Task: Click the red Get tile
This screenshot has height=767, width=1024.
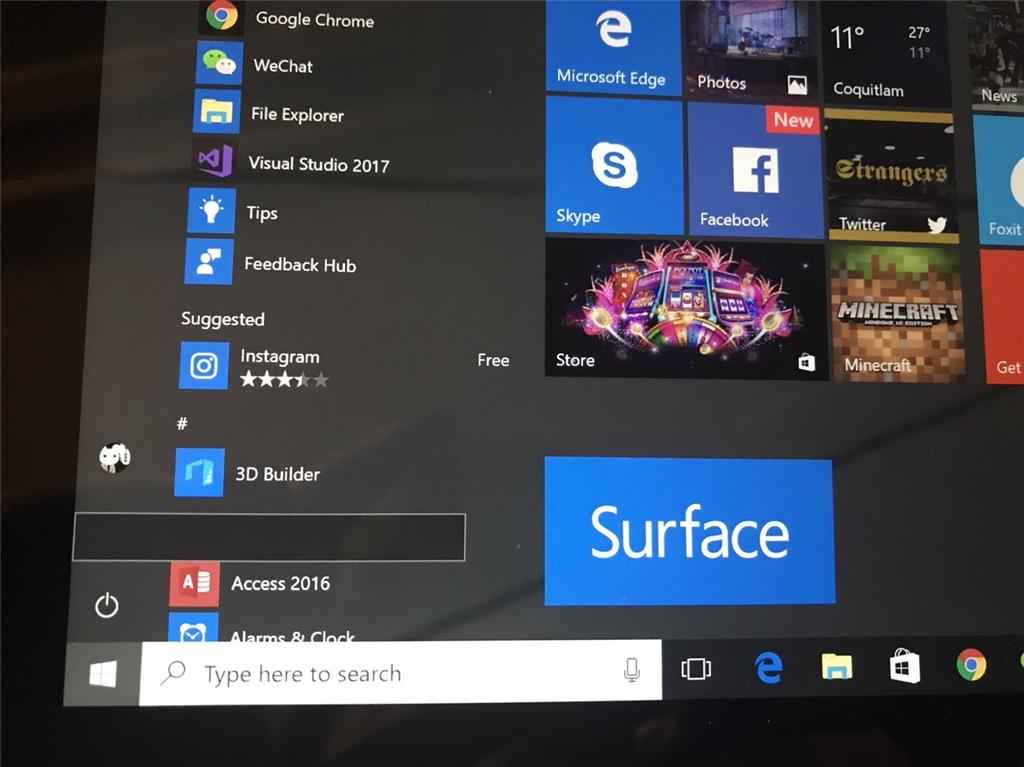Action: pyautogui.click(x=1004, y=316)
